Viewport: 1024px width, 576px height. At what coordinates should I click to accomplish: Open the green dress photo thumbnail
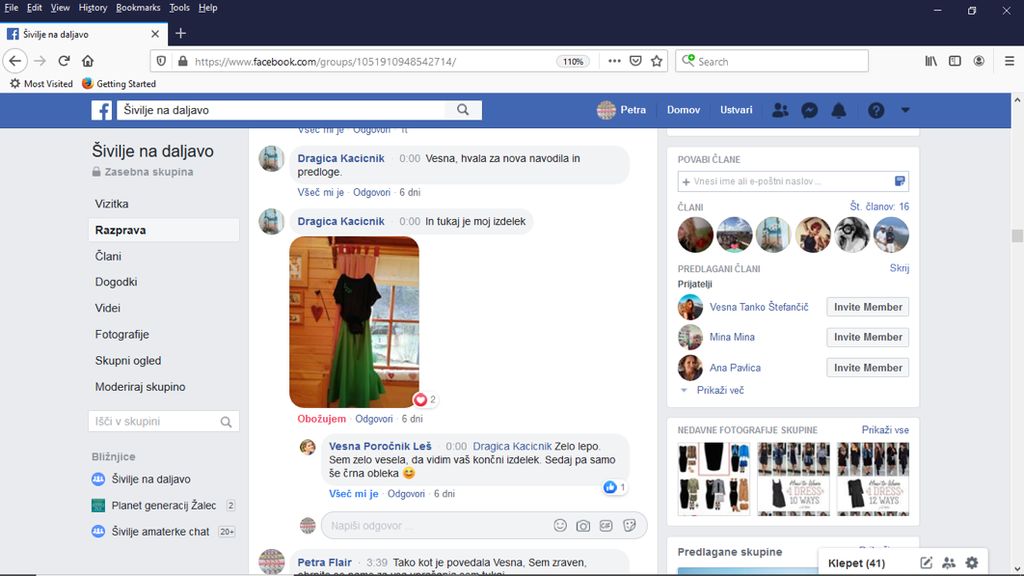[354, 321]
